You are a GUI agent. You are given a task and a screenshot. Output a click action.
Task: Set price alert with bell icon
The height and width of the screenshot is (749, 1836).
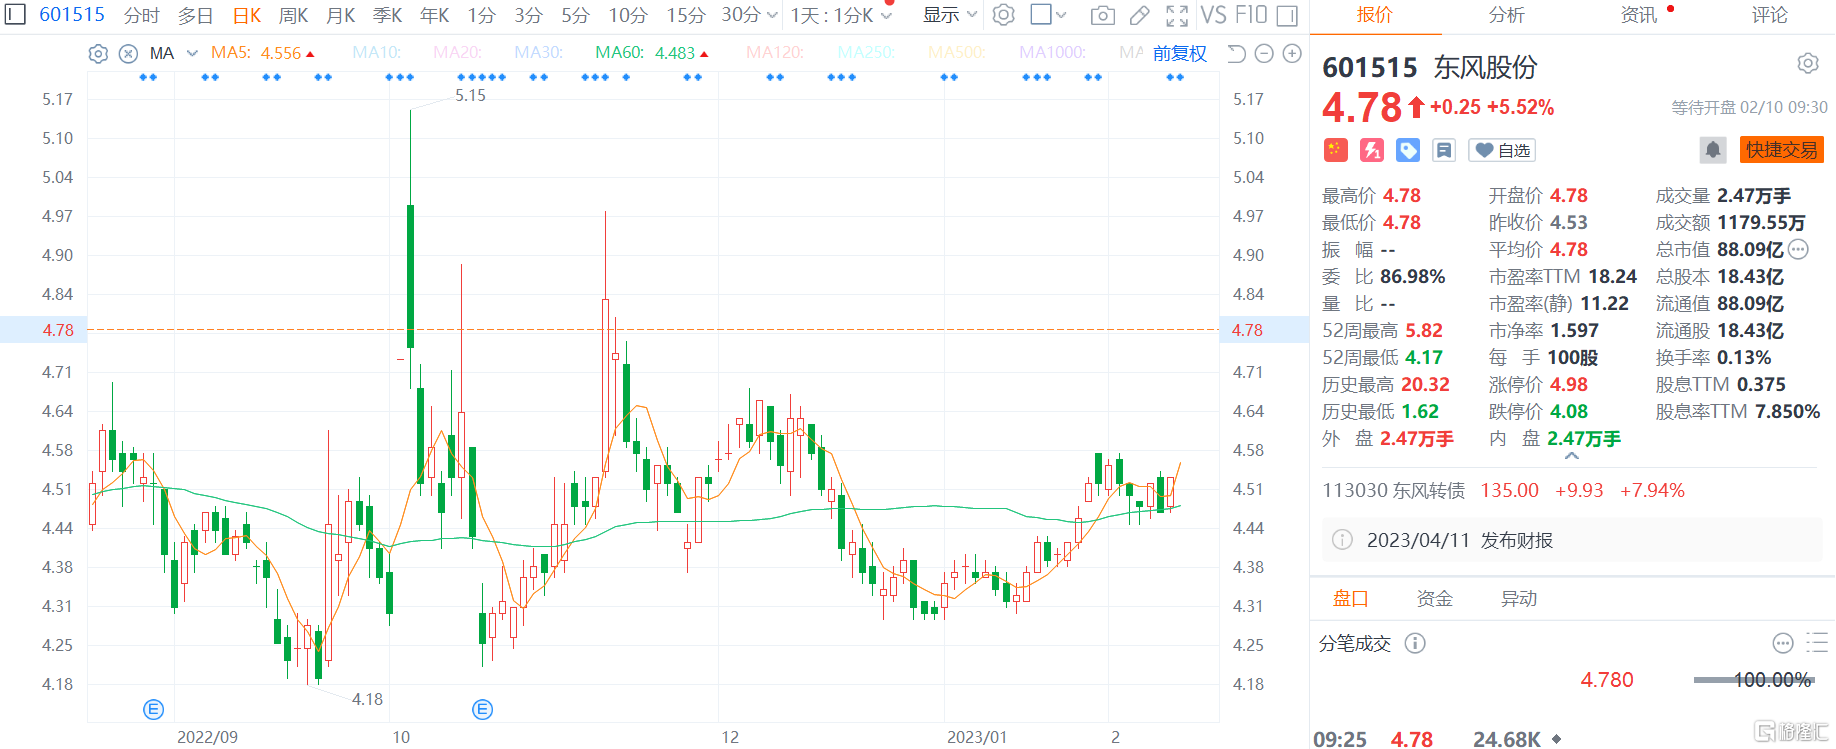point(1713,150)
